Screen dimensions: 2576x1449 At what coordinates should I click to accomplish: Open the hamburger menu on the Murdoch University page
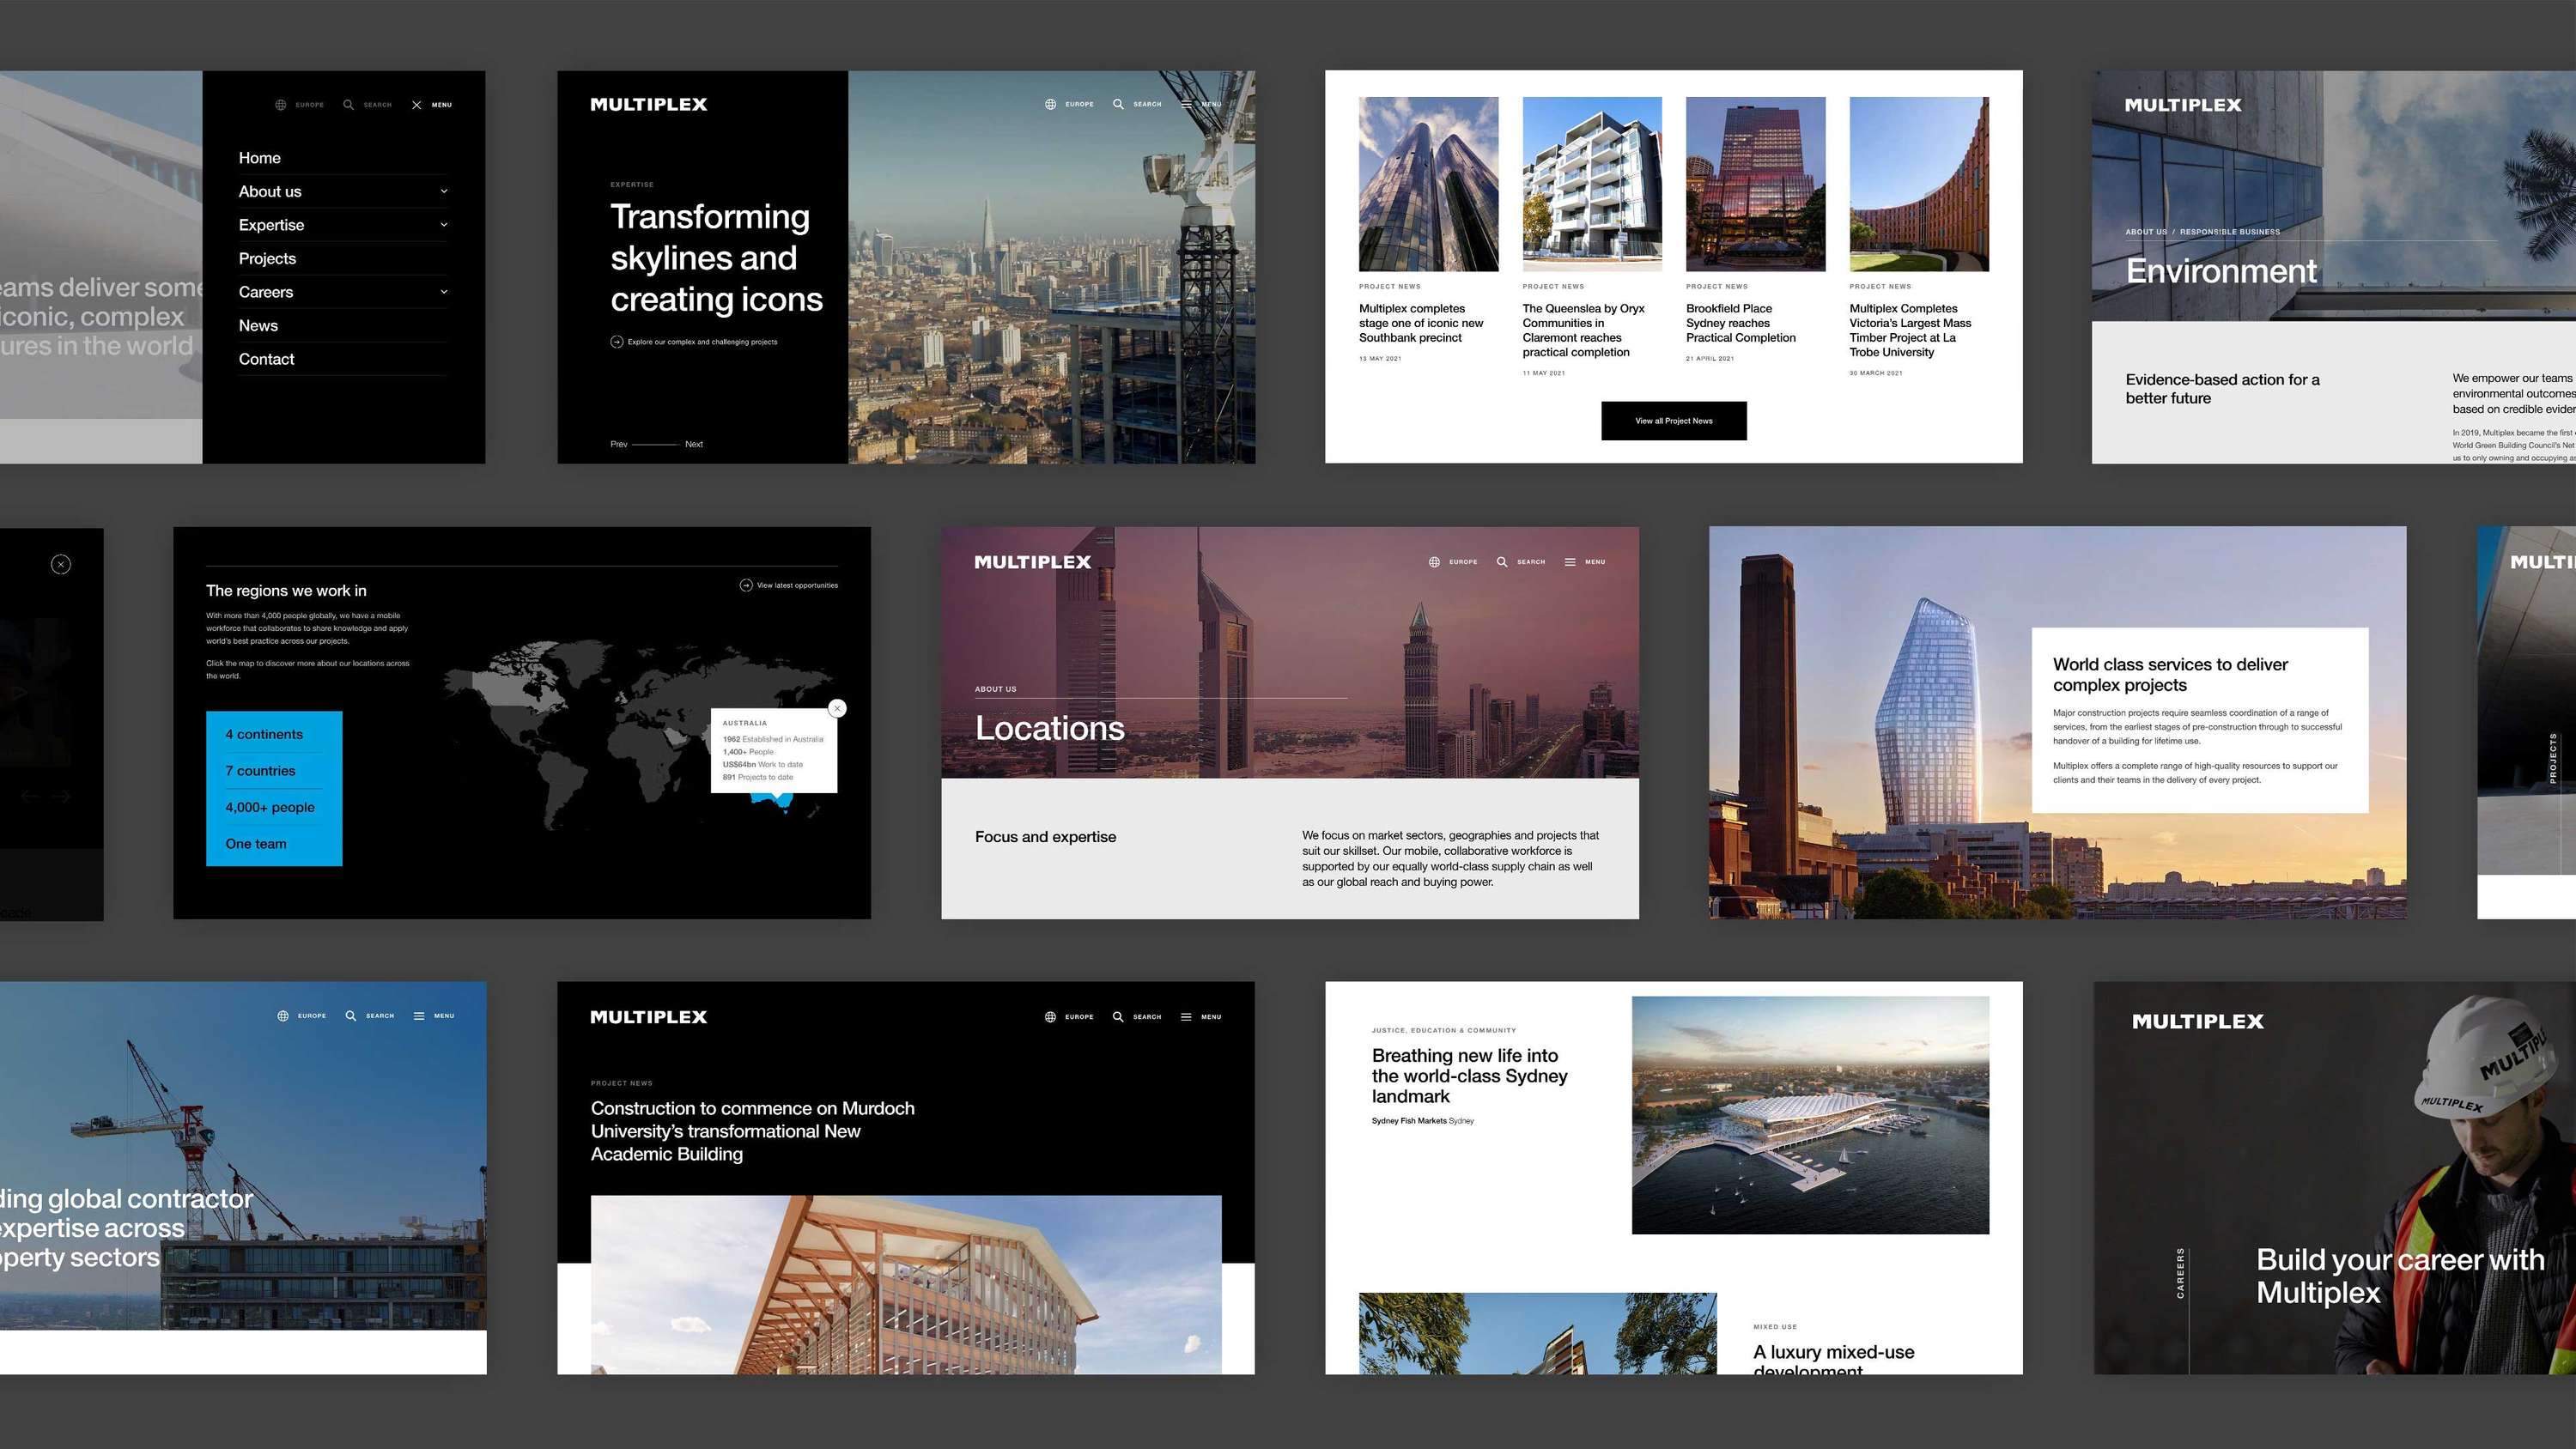(1186, 1017)
